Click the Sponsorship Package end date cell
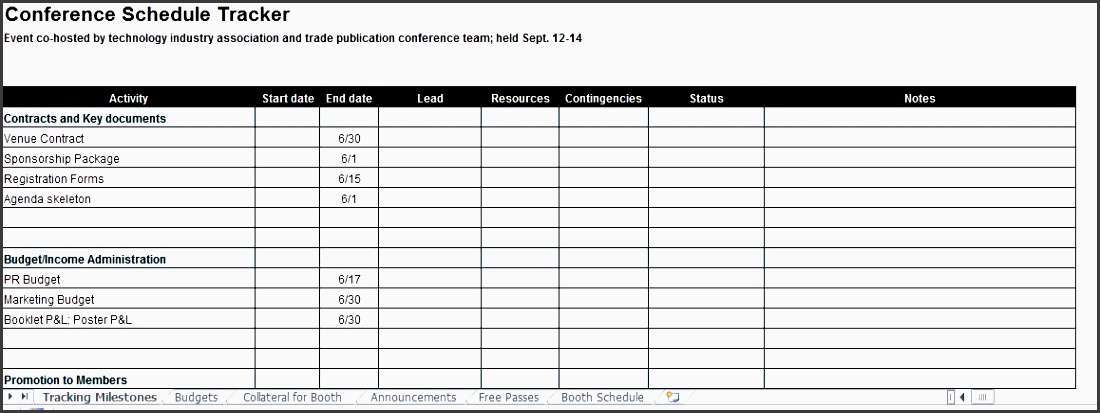The image size is (1100, 413). [x=349, y=159]
